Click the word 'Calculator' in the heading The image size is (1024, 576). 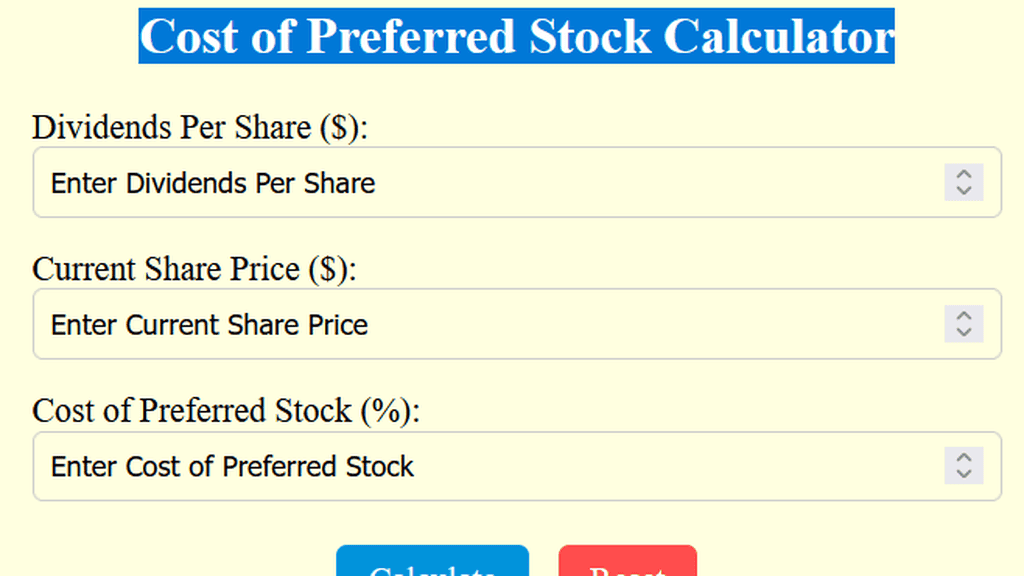[778, 36]
